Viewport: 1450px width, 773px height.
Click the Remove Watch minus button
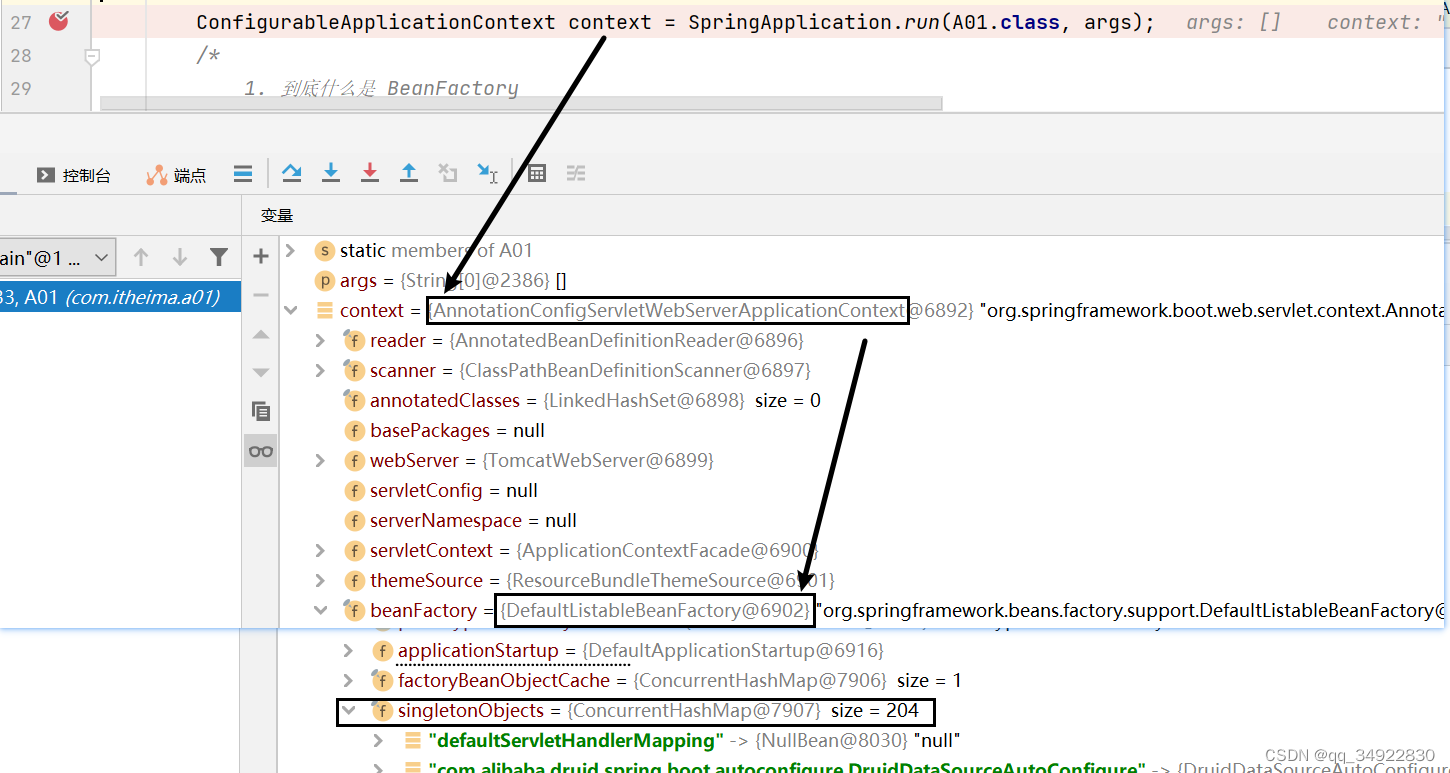pos(260,294)
